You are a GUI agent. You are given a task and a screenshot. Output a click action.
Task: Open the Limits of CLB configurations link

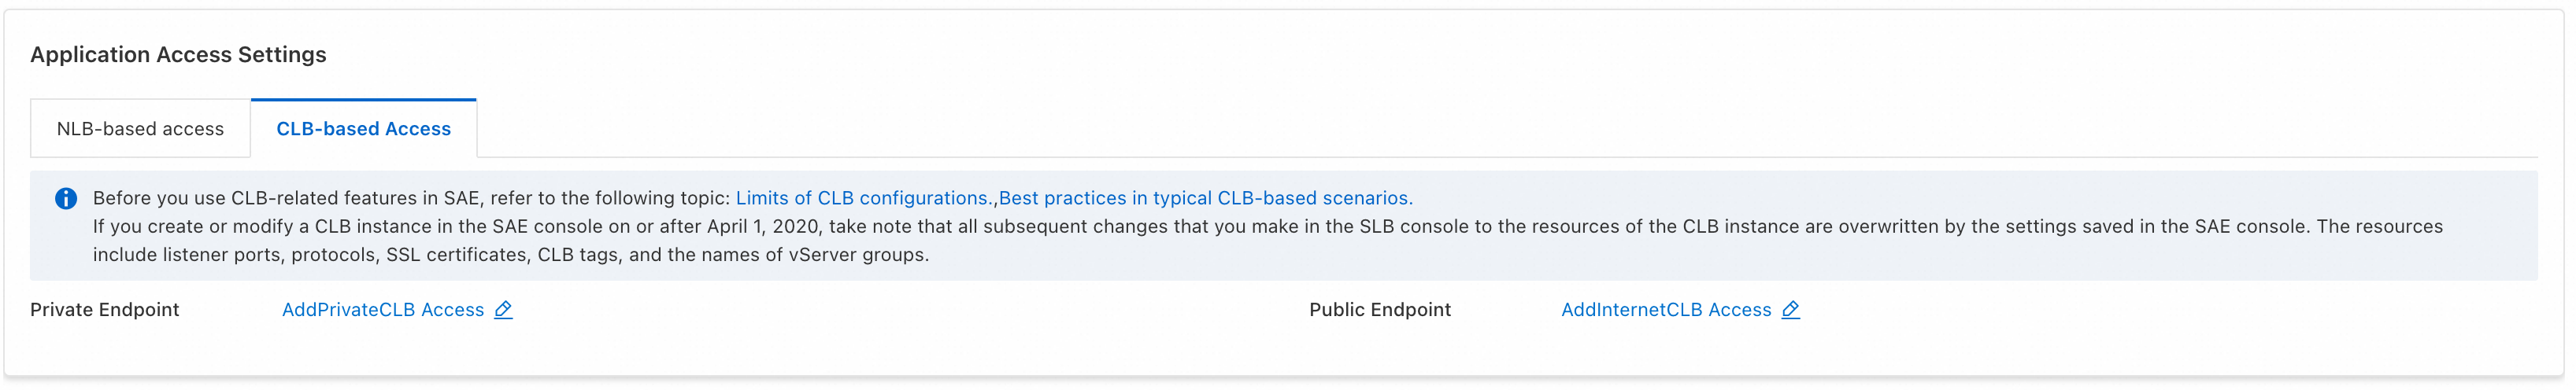point(864,198)
